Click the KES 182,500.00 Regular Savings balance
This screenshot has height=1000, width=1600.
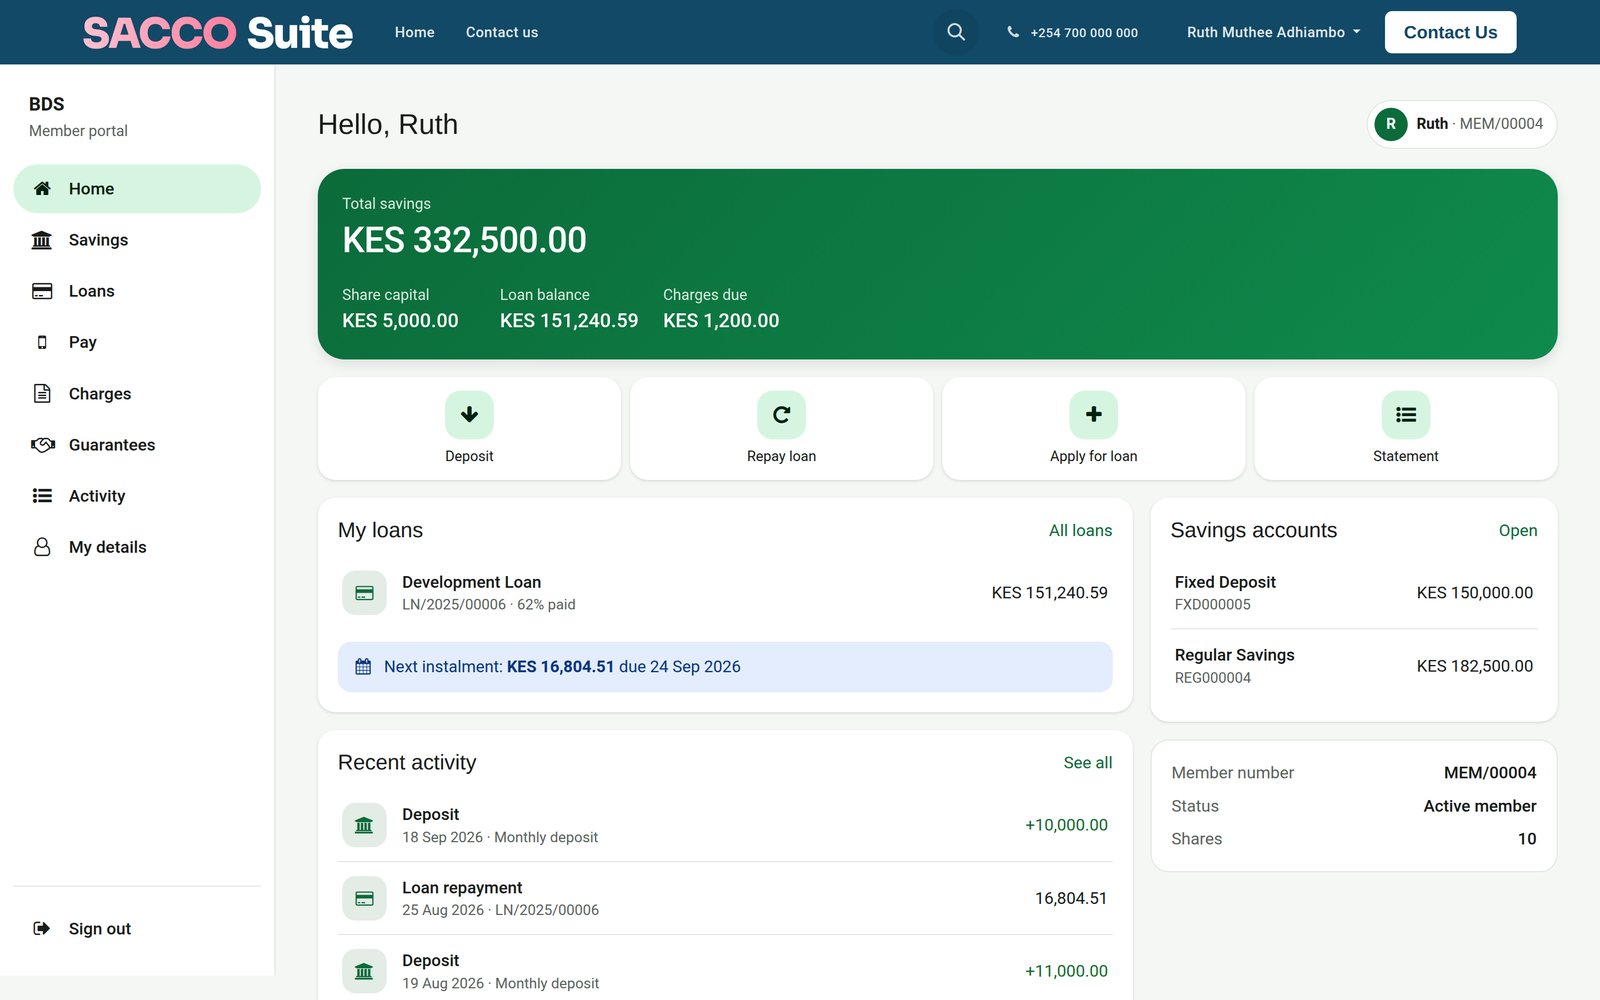(x=1474, y=666)
